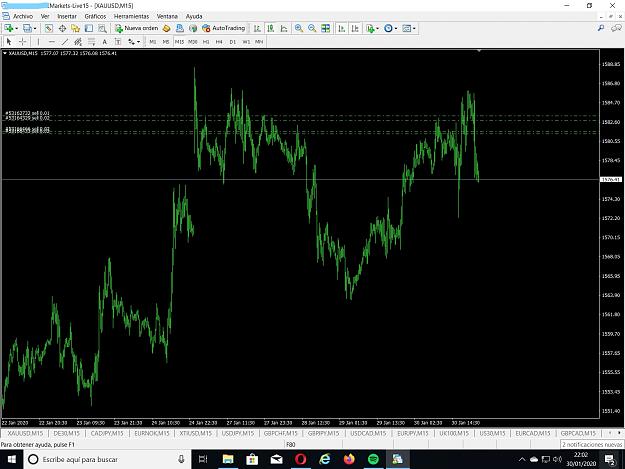Toggle the AutoTrading button
This screenshot has height=469, width=625.
(x=224, y=28)
